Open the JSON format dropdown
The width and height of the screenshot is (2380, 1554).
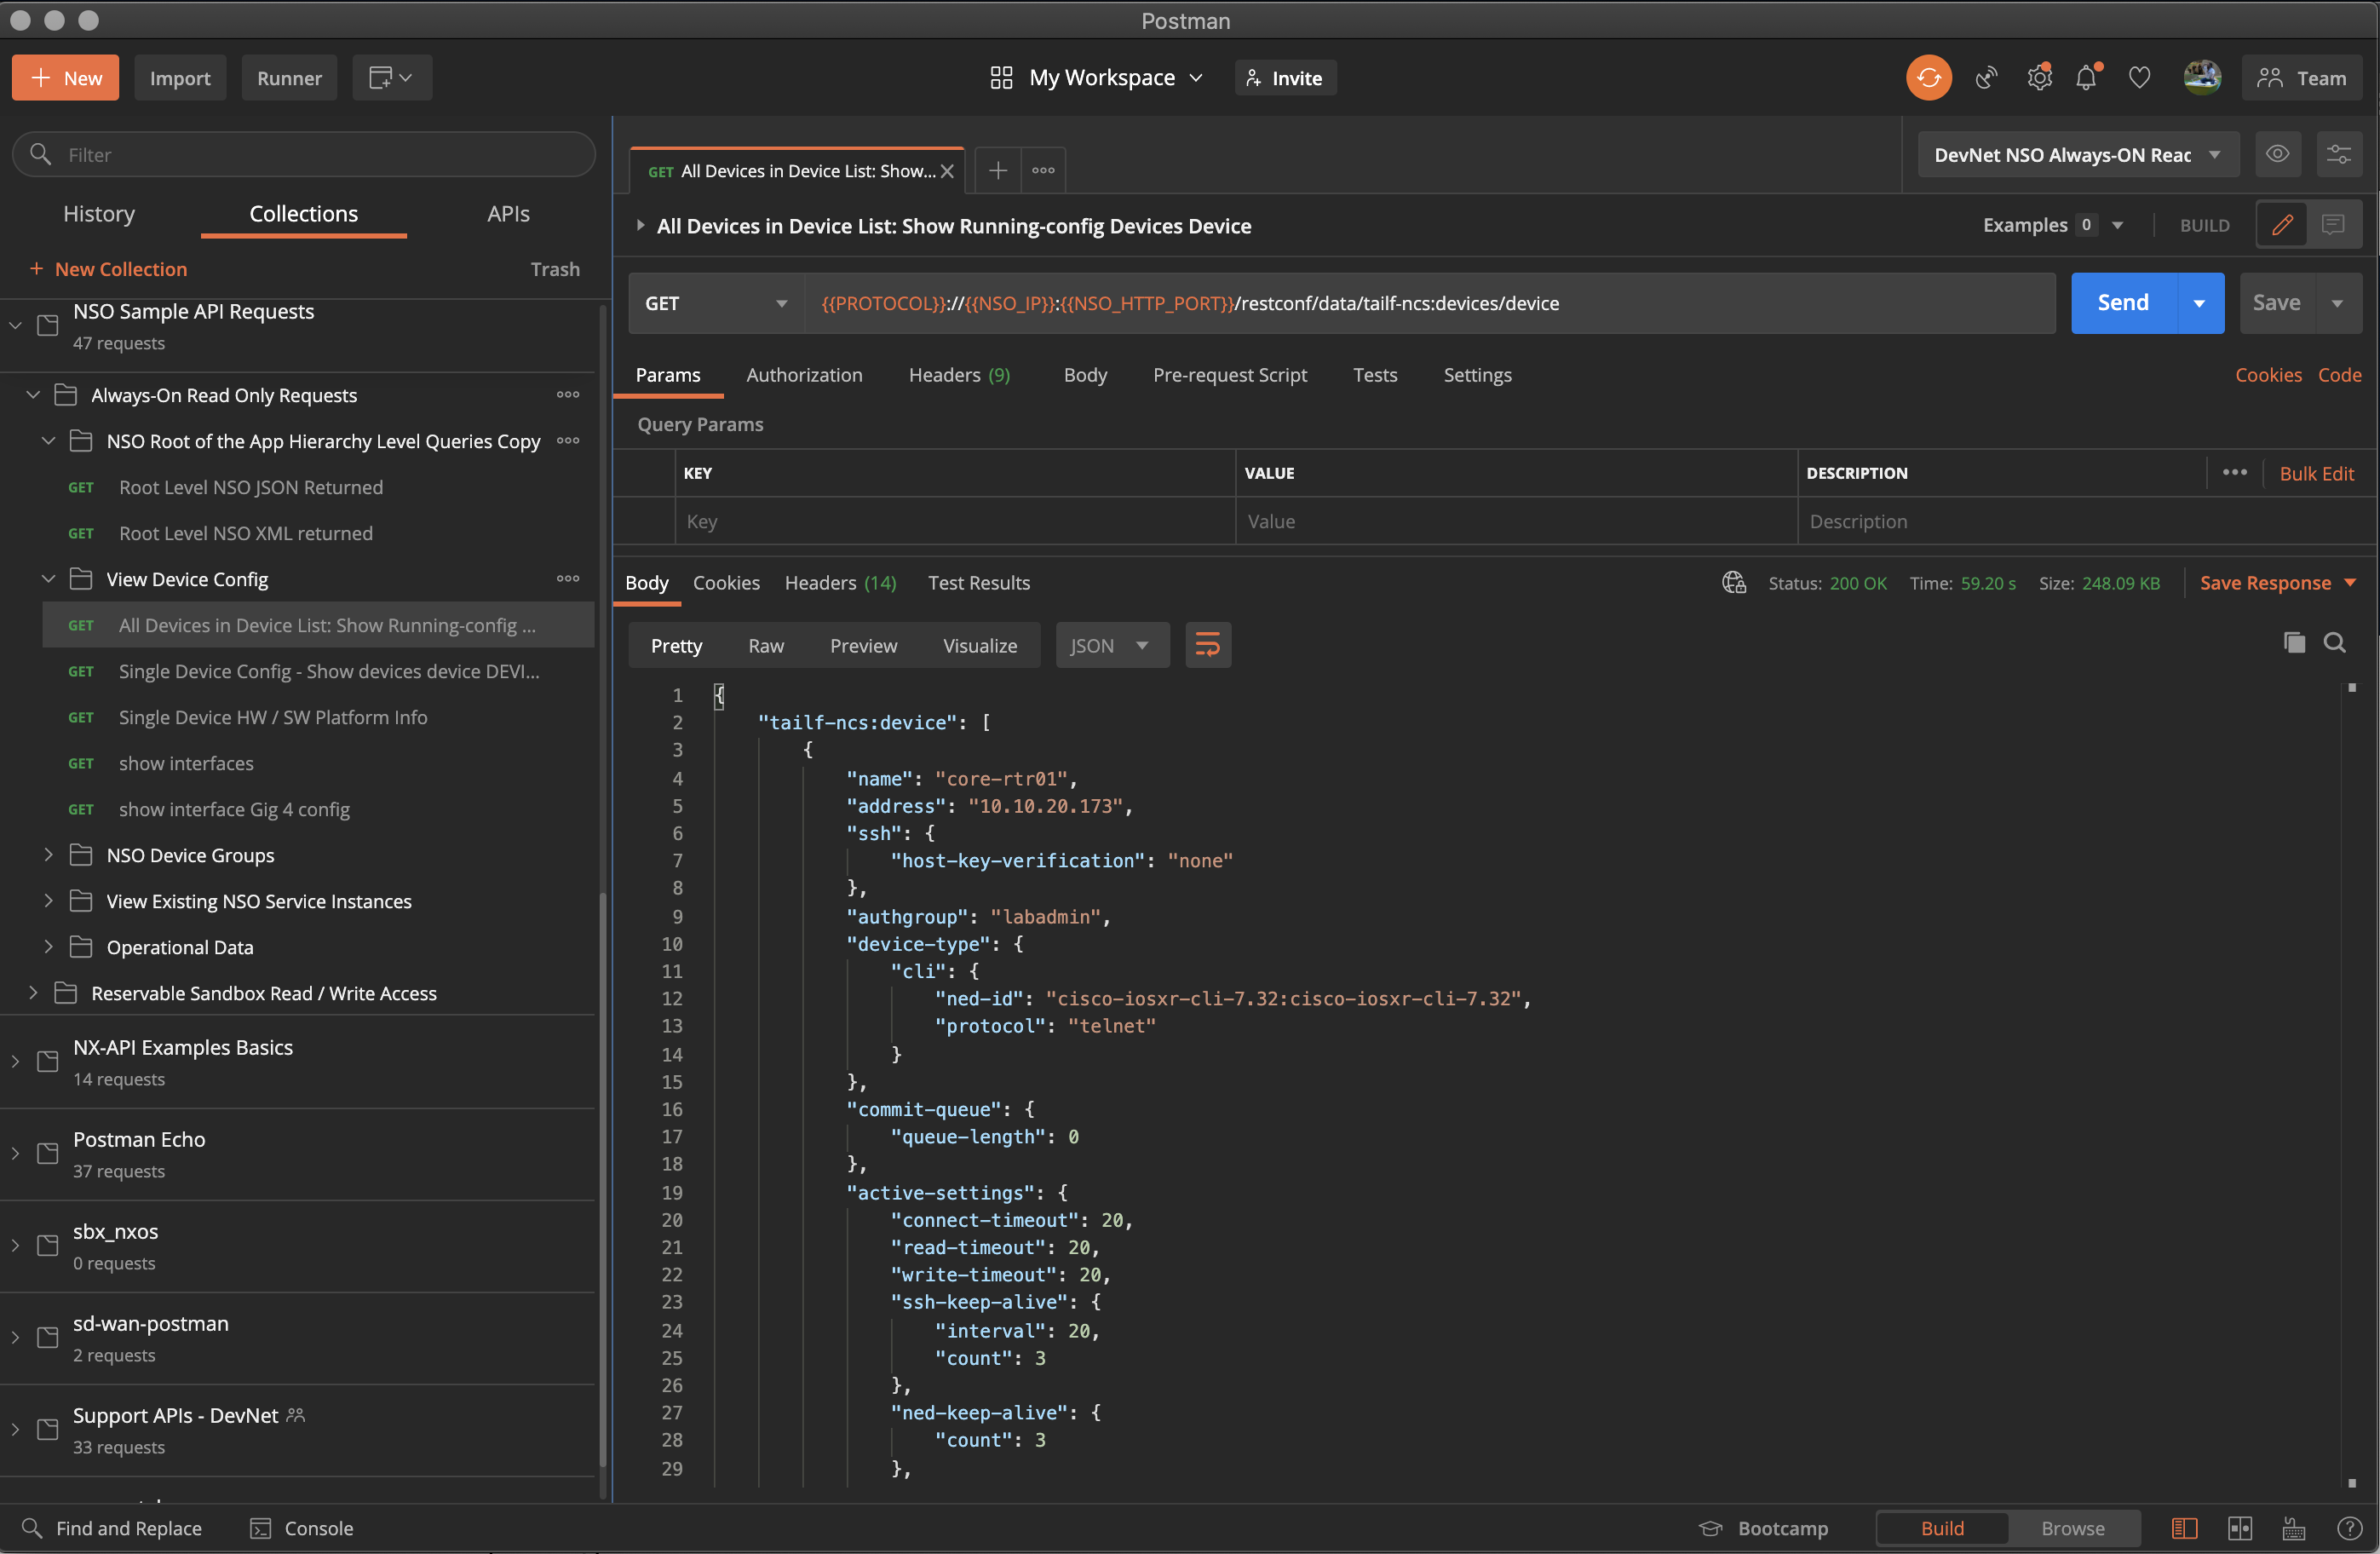click(1111, 645)
